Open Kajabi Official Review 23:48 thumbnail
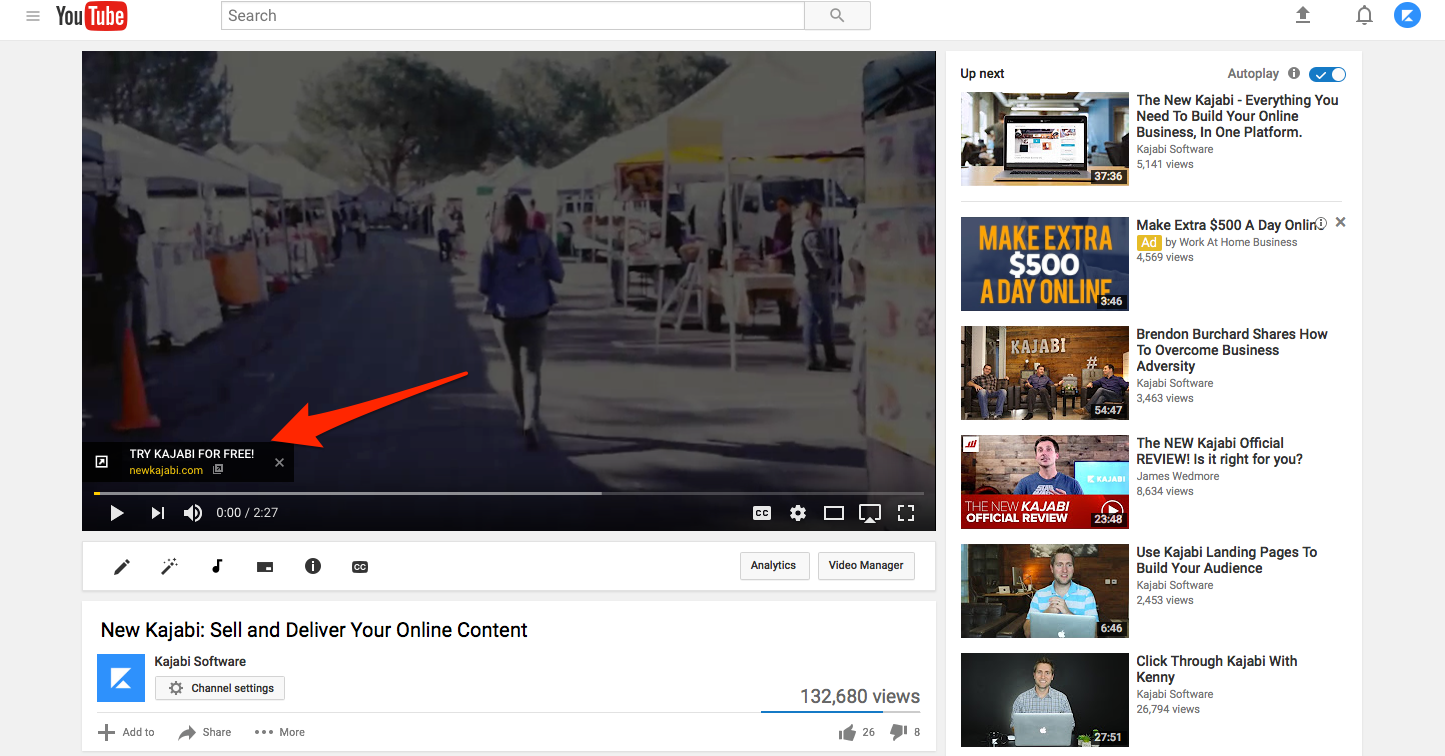 click(x=1045, y=482)
